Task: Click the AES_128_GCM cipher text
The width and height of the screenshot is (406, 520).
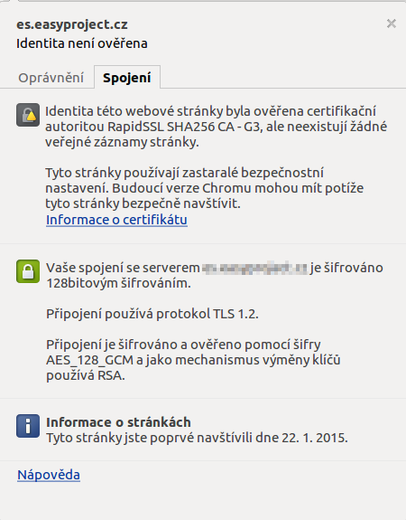Action: (x=90, y=360)
